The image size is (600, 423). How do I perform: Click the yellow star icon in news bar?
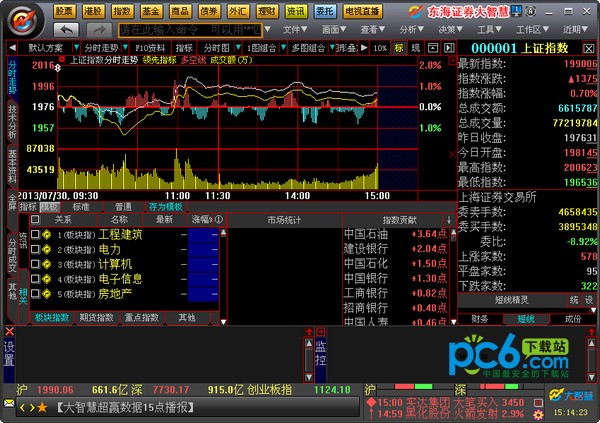point(42,408)
